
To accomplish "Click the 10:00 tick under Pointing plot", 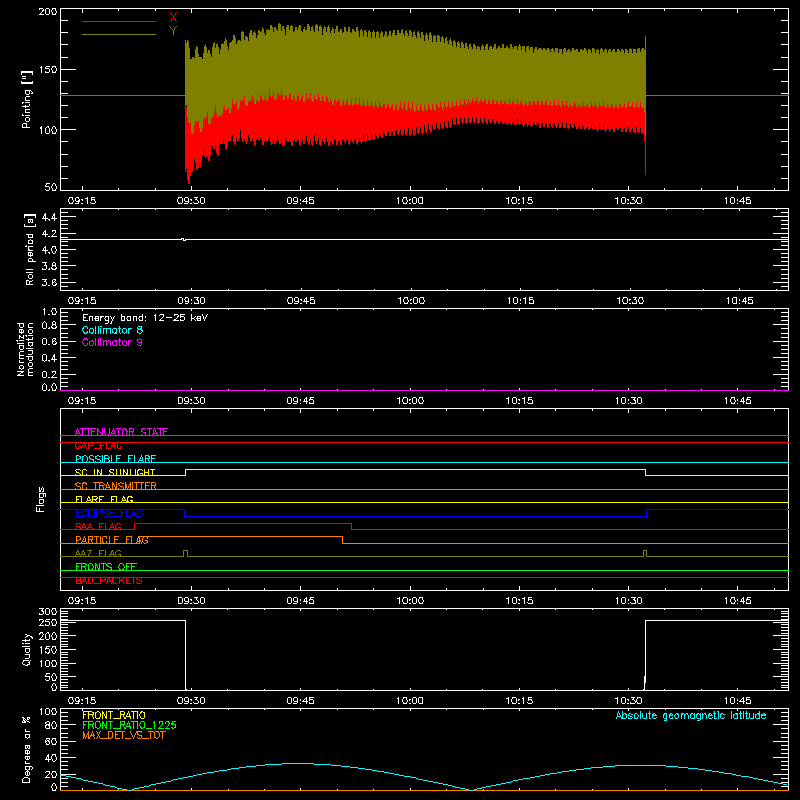I will point(410,201).
